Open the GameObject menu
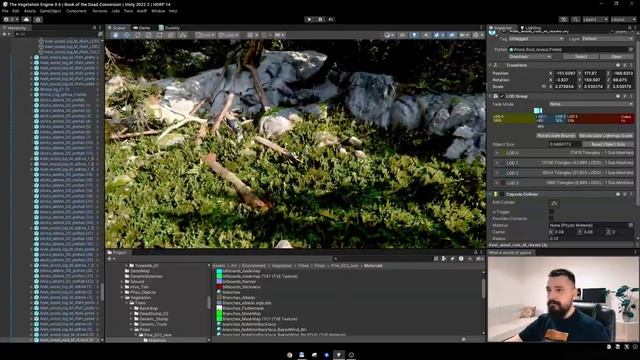 pyautogui.click(x=50, y=11)
